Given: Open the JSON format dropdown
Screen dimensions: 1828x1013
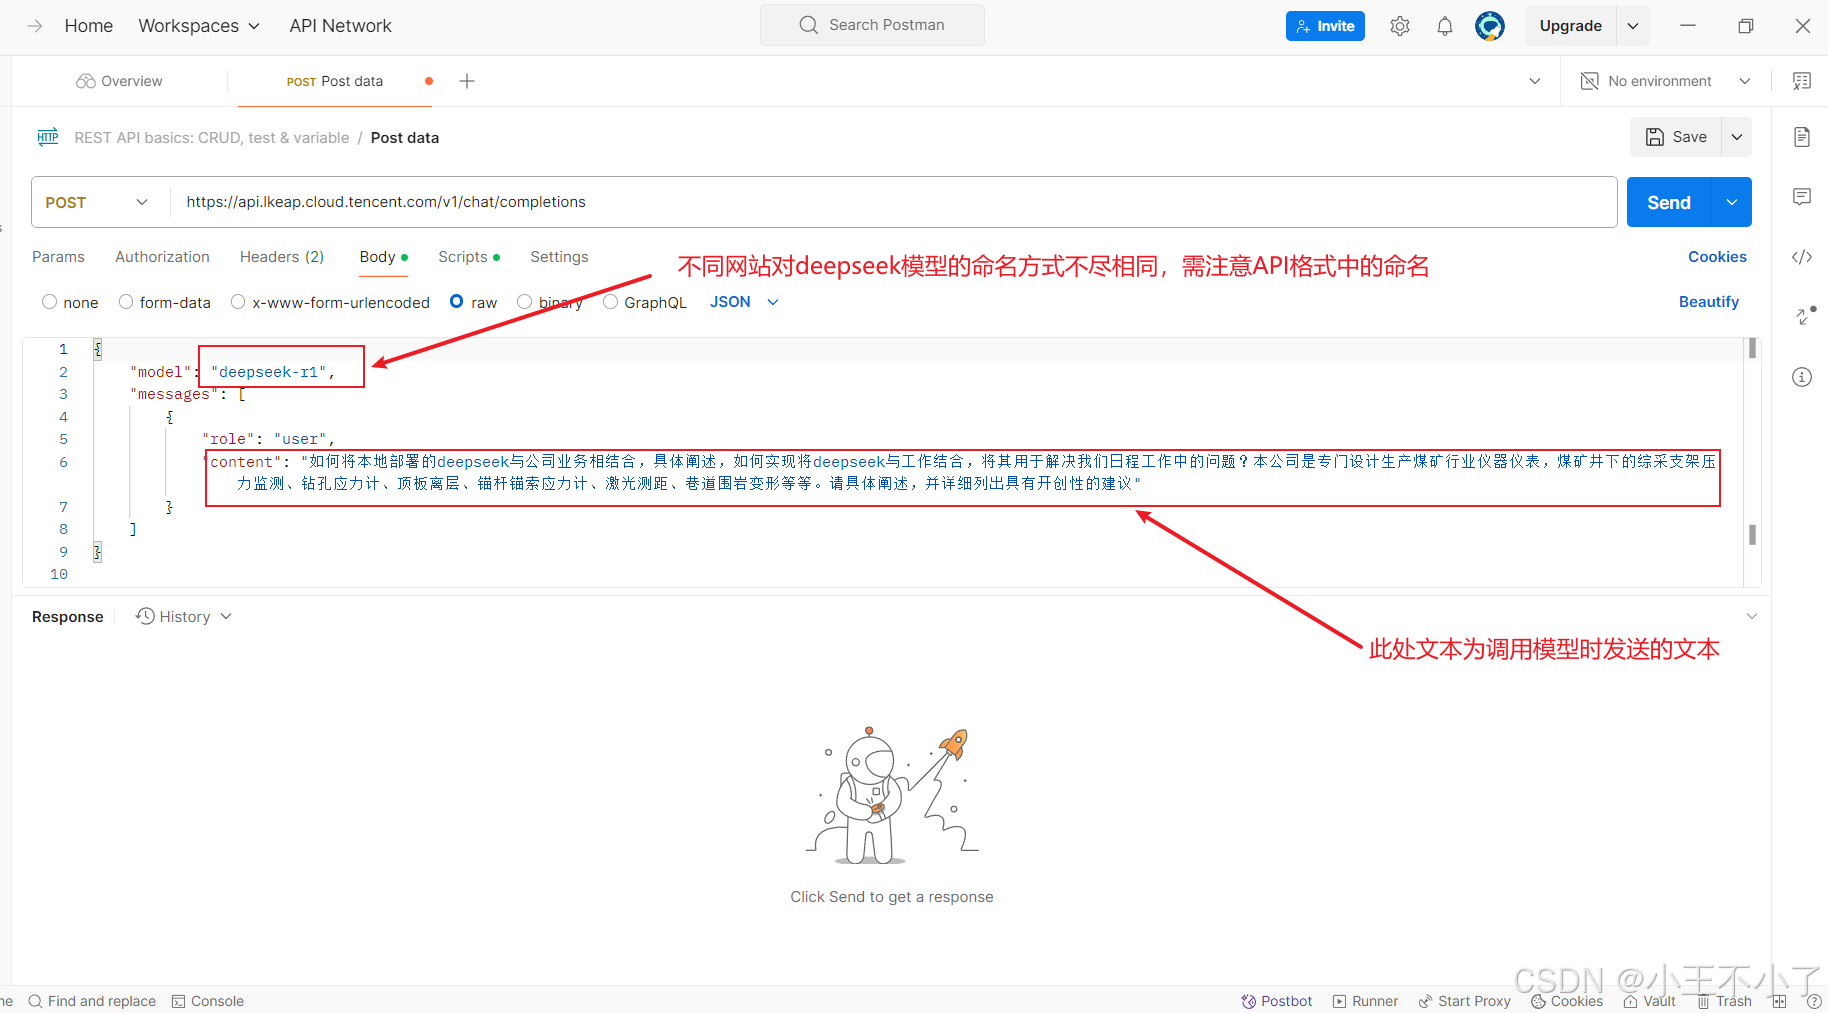Looking at the screenshot, I should (744, 302).
